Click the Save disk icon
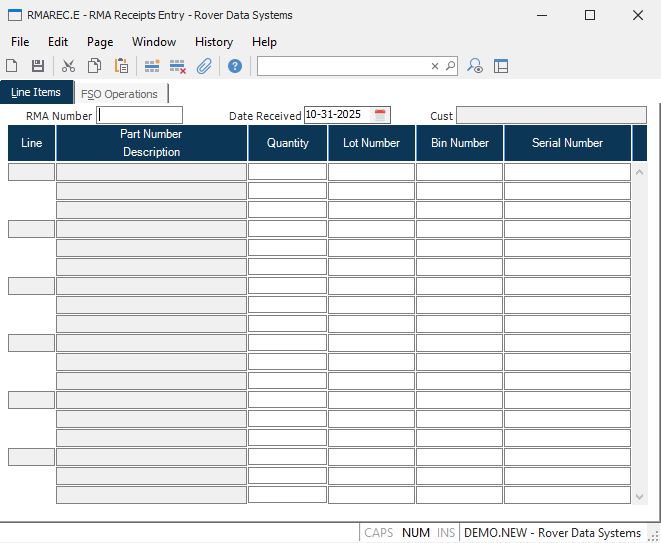Viewport: 661px width, 543px height. point(37,66)
